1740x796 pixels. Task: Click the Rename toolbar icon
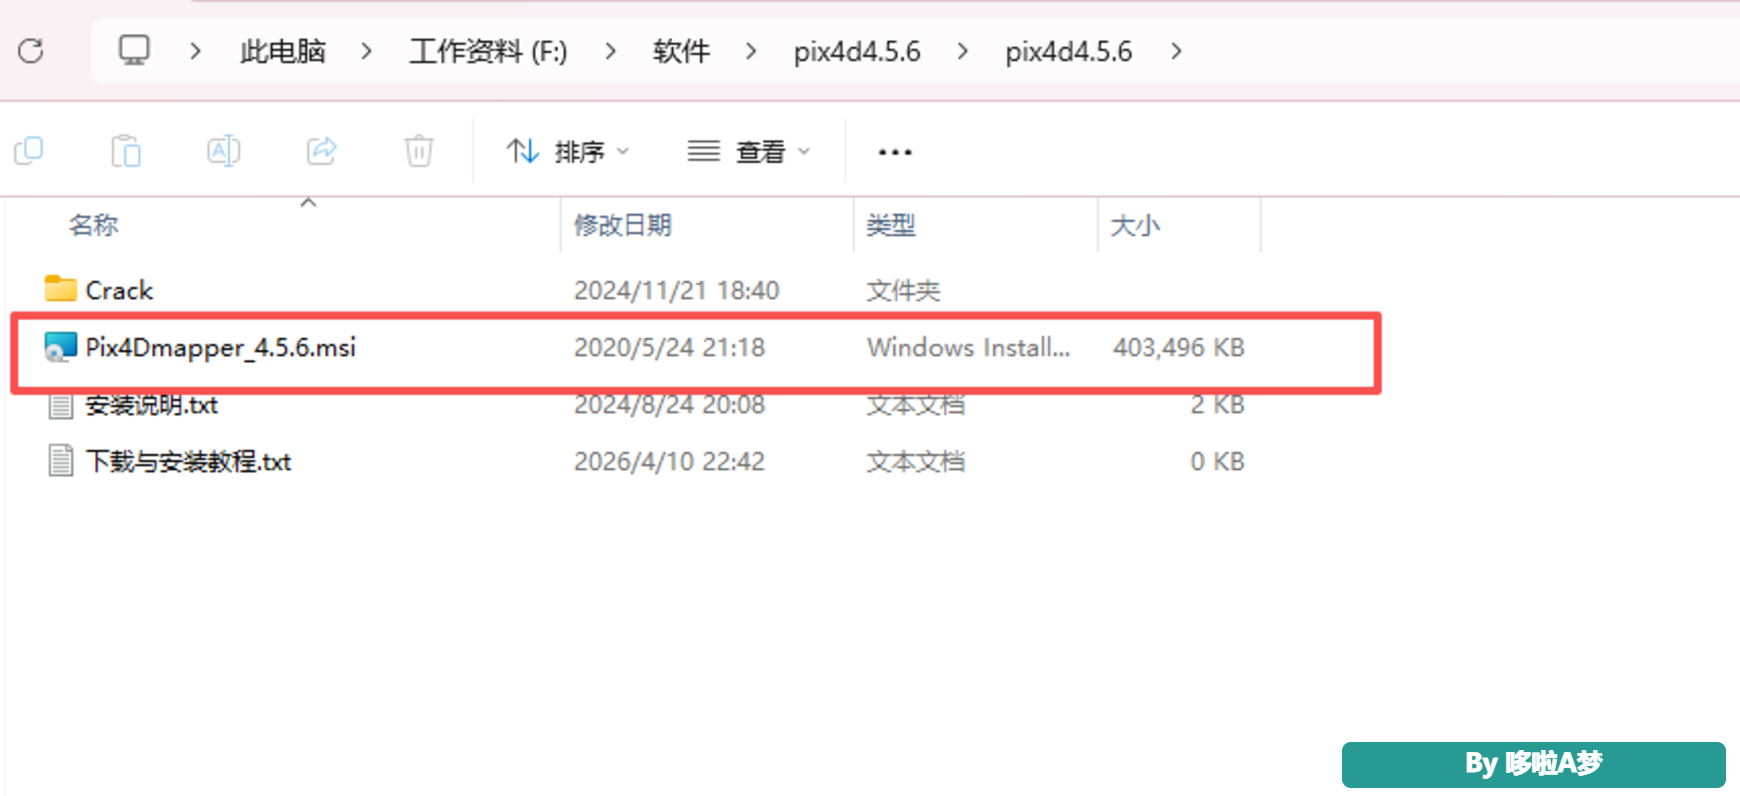click(223, 151)
